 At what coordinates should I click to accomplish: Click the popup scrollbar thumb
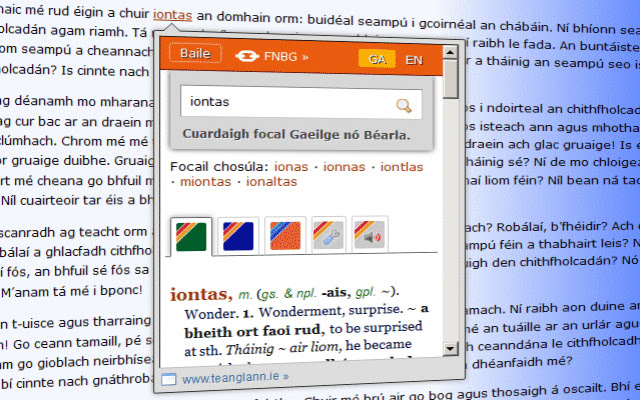450,79
